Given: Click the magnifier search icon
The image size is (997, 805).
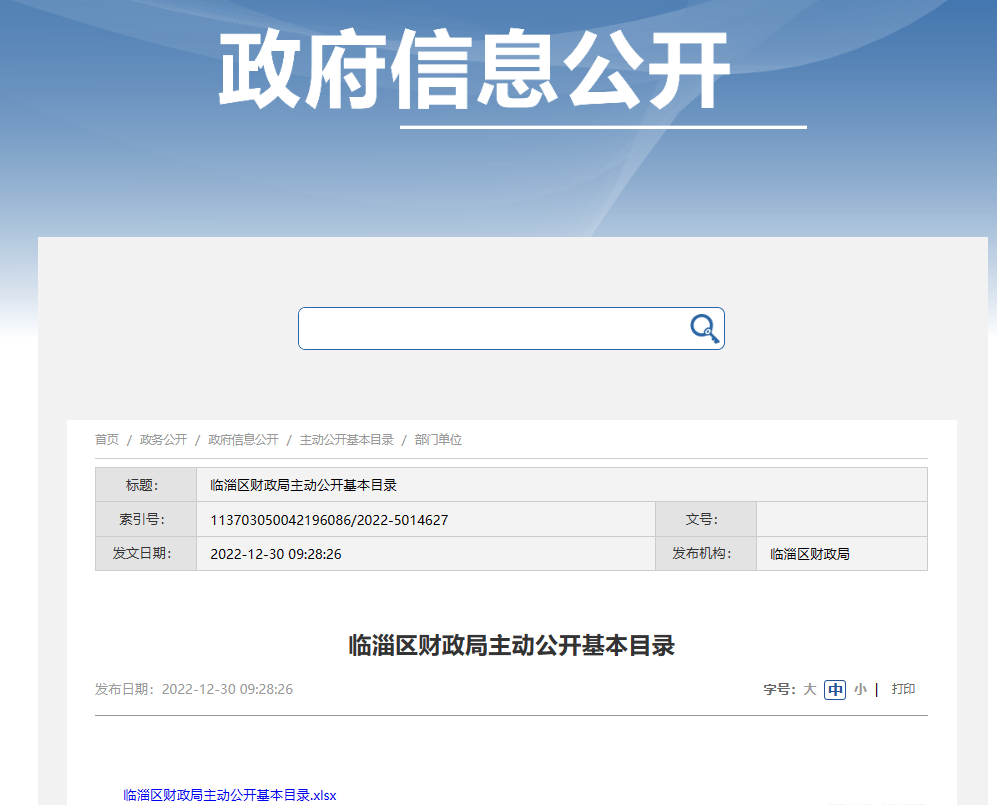Looking at the screenshot, I should 705,329.
